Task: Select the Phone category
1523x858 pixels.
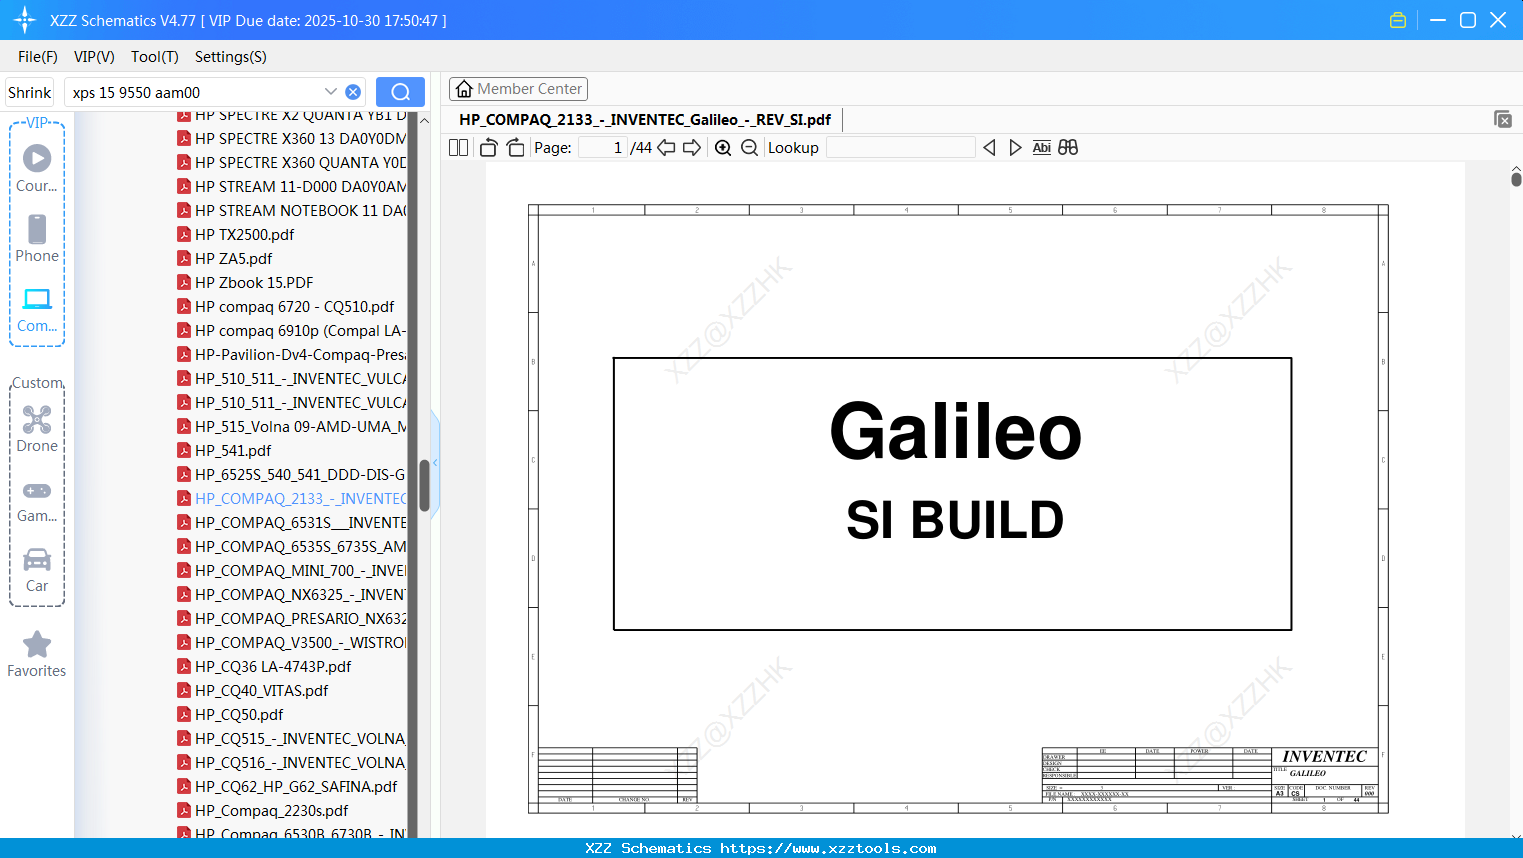Action: point(37,239)
